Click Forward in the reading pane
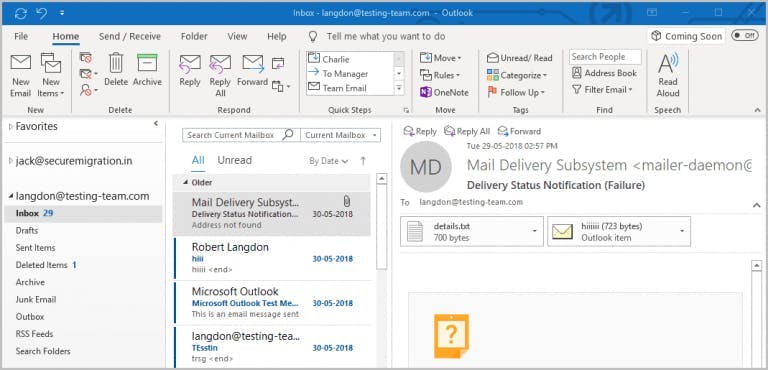 coord(519,131)
